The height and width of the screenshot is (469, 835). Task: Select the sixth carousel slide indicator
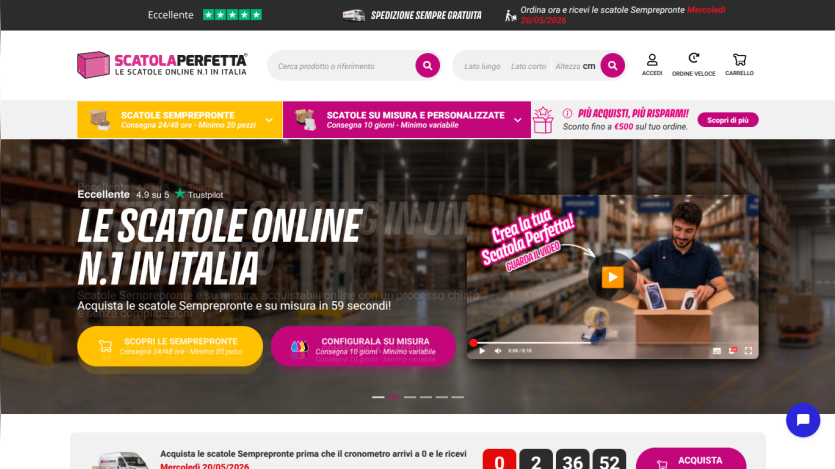pos(457,397)
